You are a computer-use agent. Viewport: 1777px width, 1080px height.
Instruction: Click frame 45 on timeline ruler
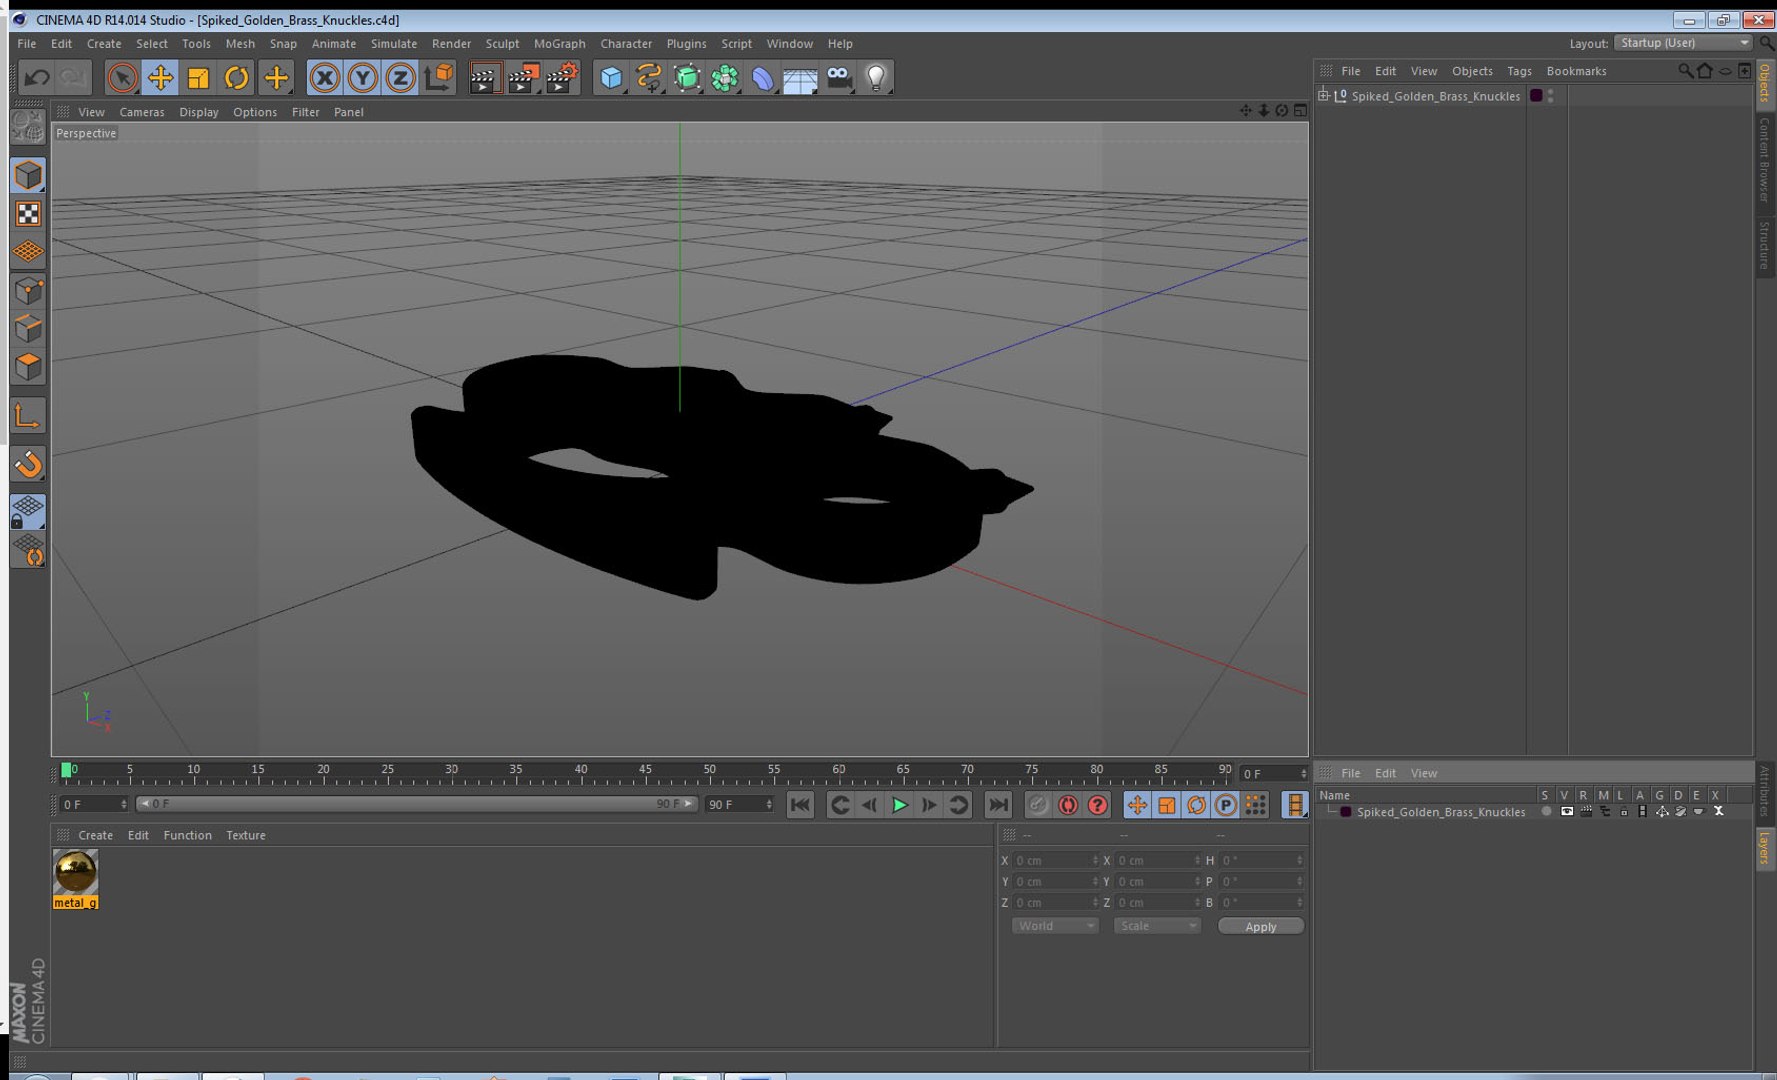coord(645,771)
